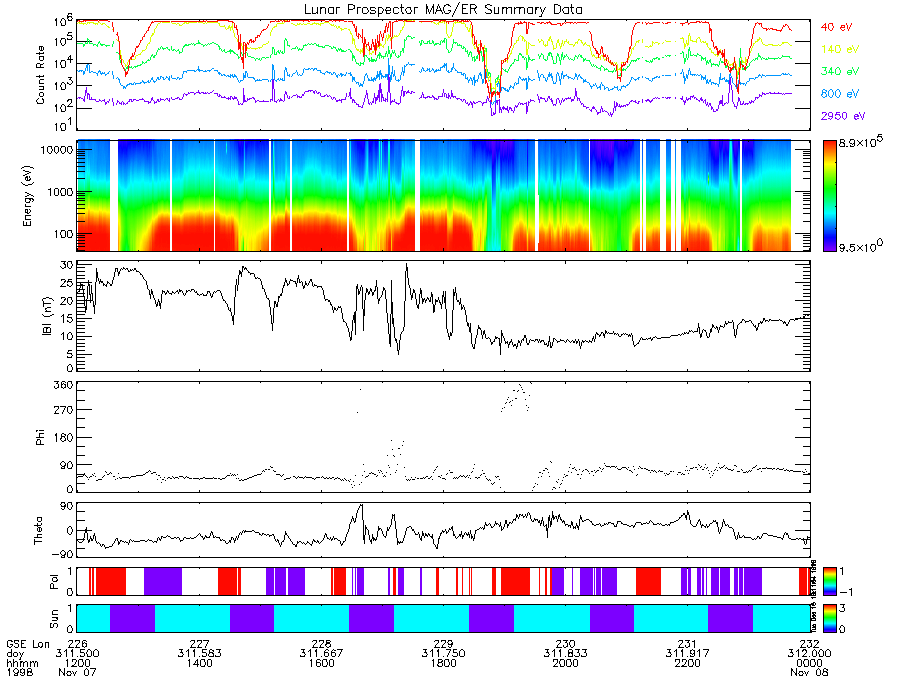Click GSE longitude value '232'
Image resolution: width=900 pixels, height=700 pixels.
pos(809,644)
